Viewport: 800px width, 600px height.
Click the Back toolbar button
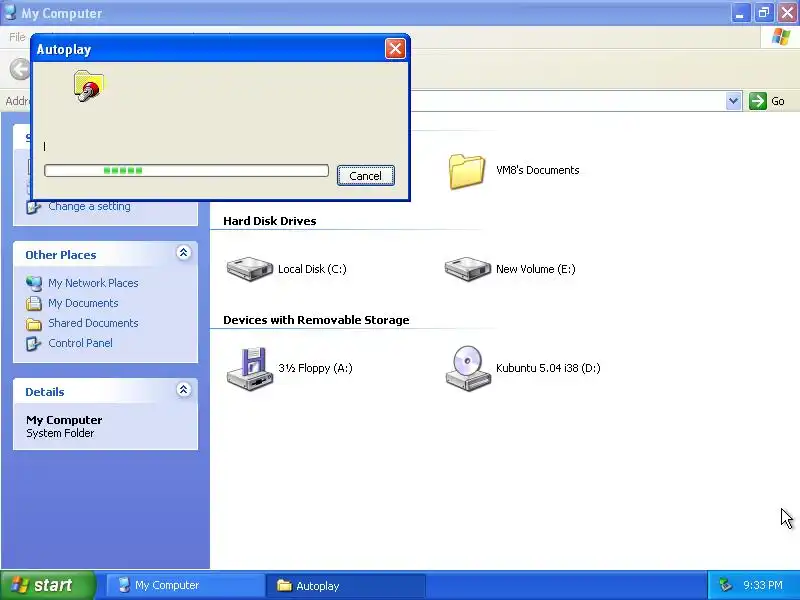click(x=20, y=69)
